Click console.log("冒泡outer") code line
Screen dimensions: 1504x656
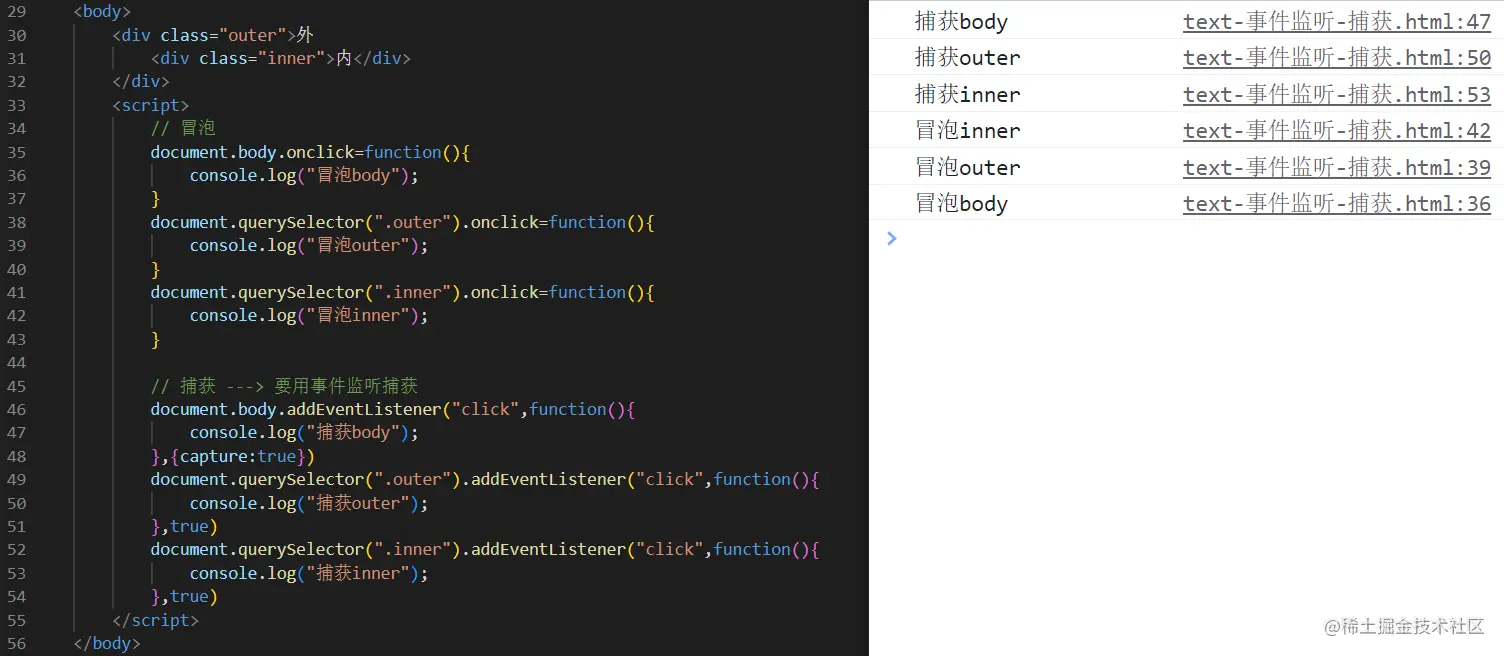click(x=309, y=245)
